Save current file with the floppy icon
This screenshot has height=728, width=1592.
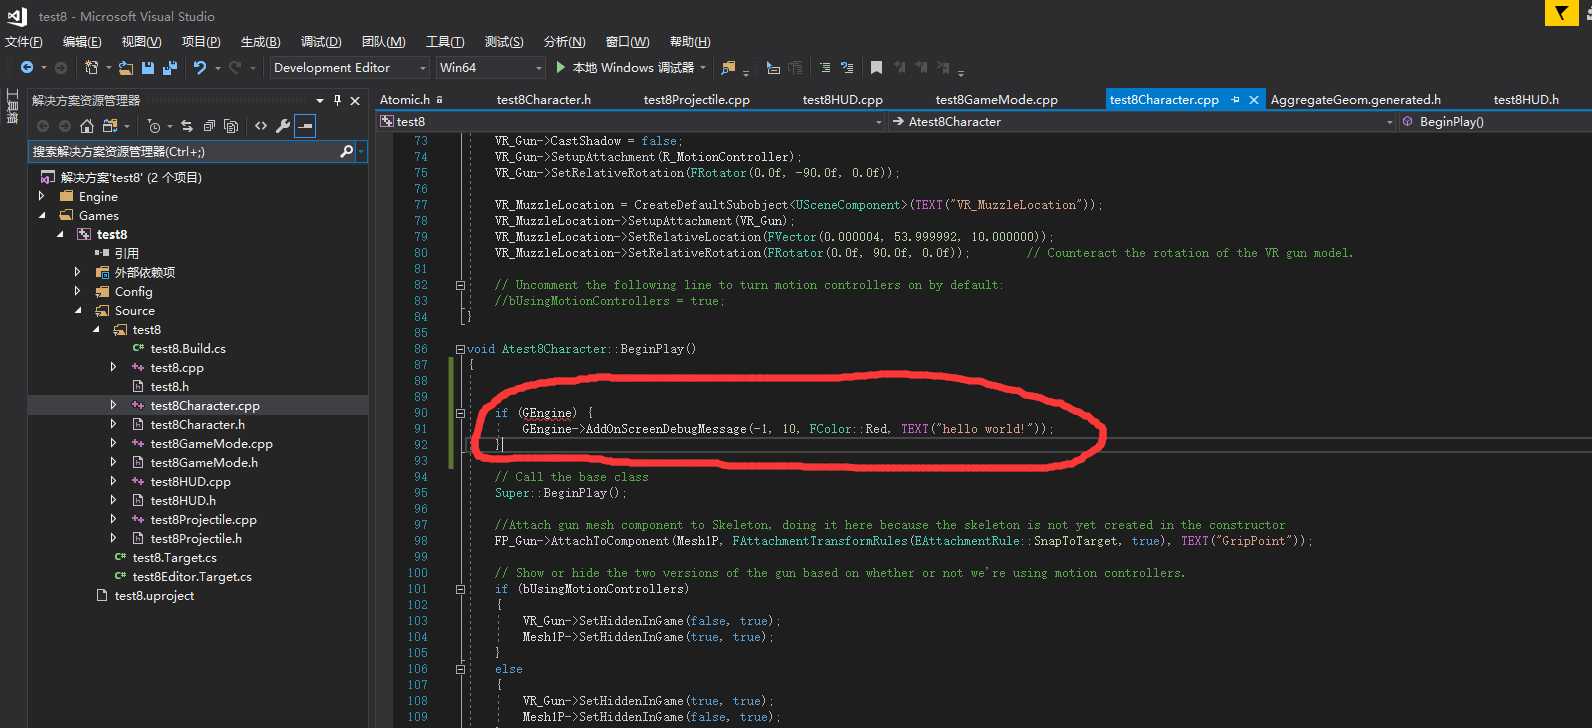(x=148, y=67)
